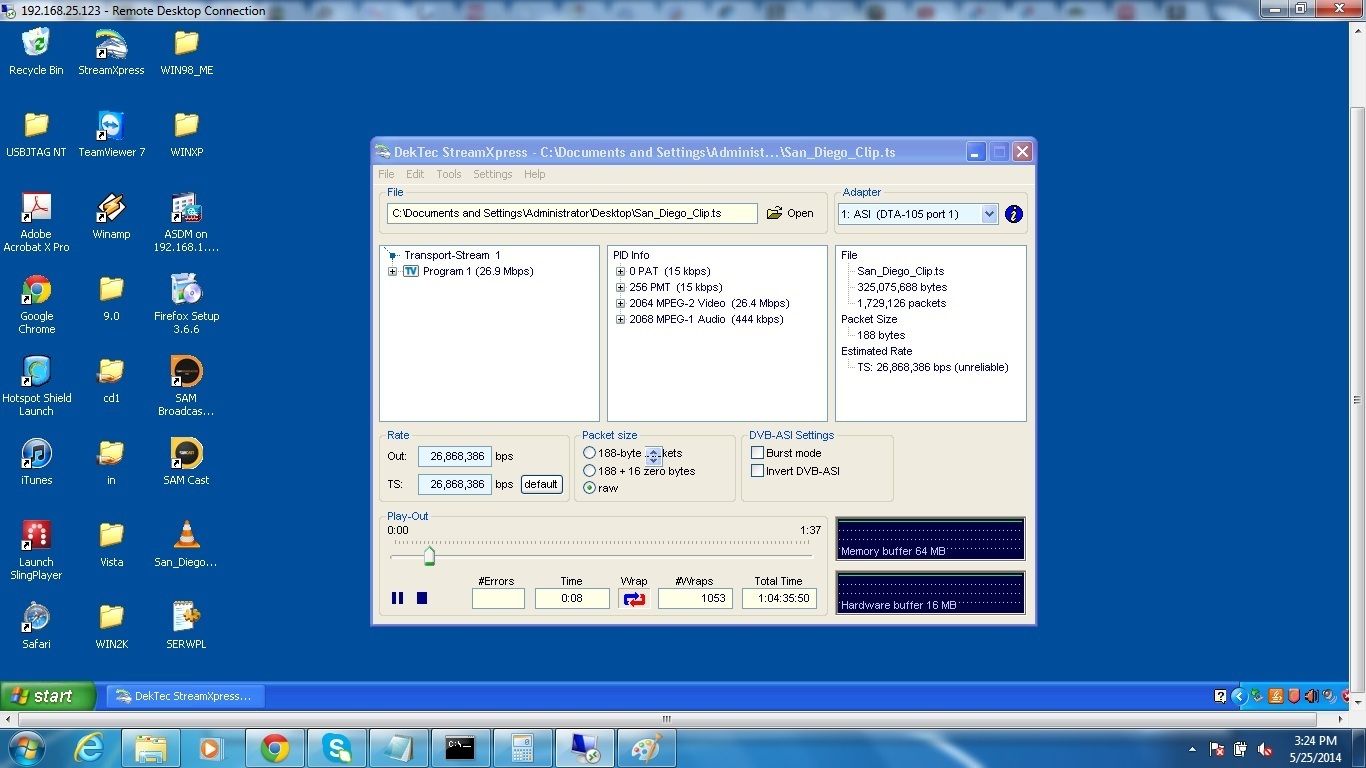Image resolution: width=1366 pixels, height=768 pixels.
Task: Open the Tools menu
Action: tap(448, 174)
